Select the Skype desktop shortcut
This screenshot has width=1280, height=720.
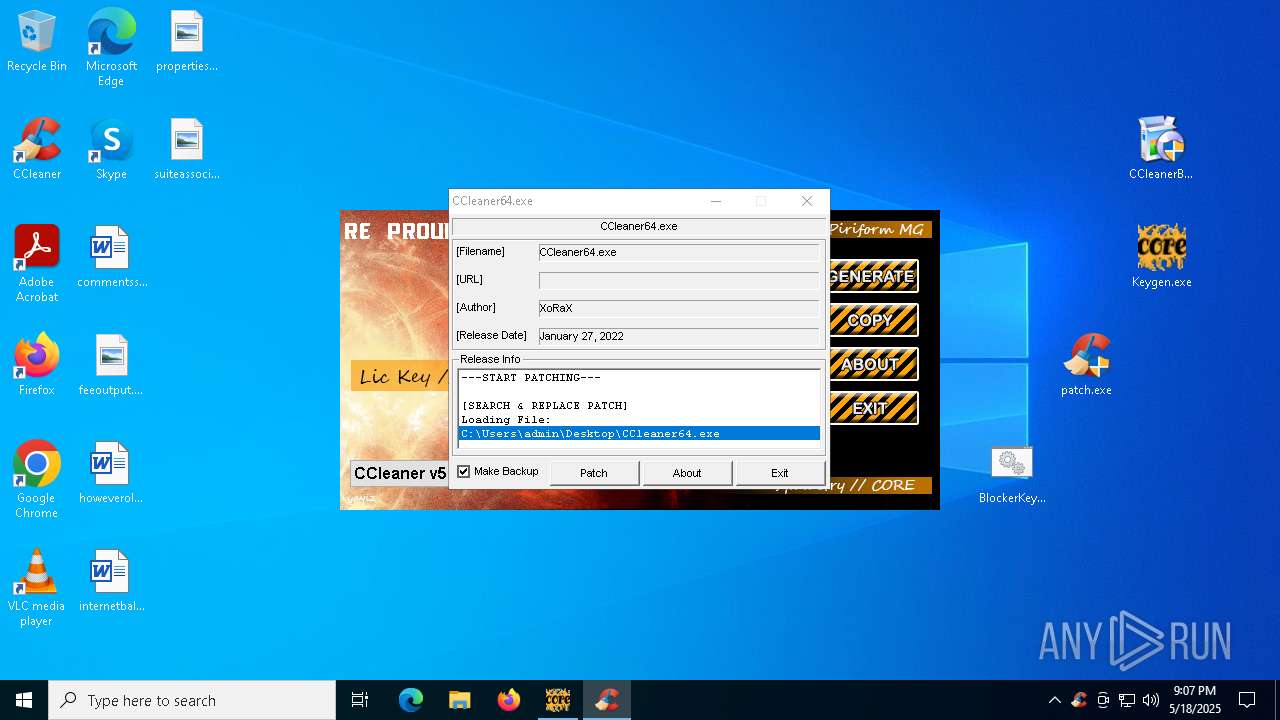click(x=111, y=150)
